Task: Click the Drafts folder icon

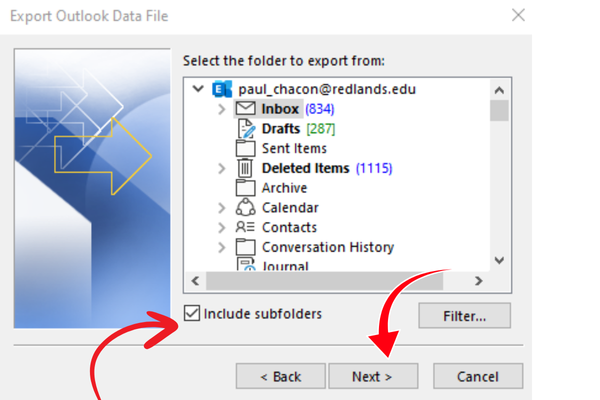Action: tap(246, 129)
